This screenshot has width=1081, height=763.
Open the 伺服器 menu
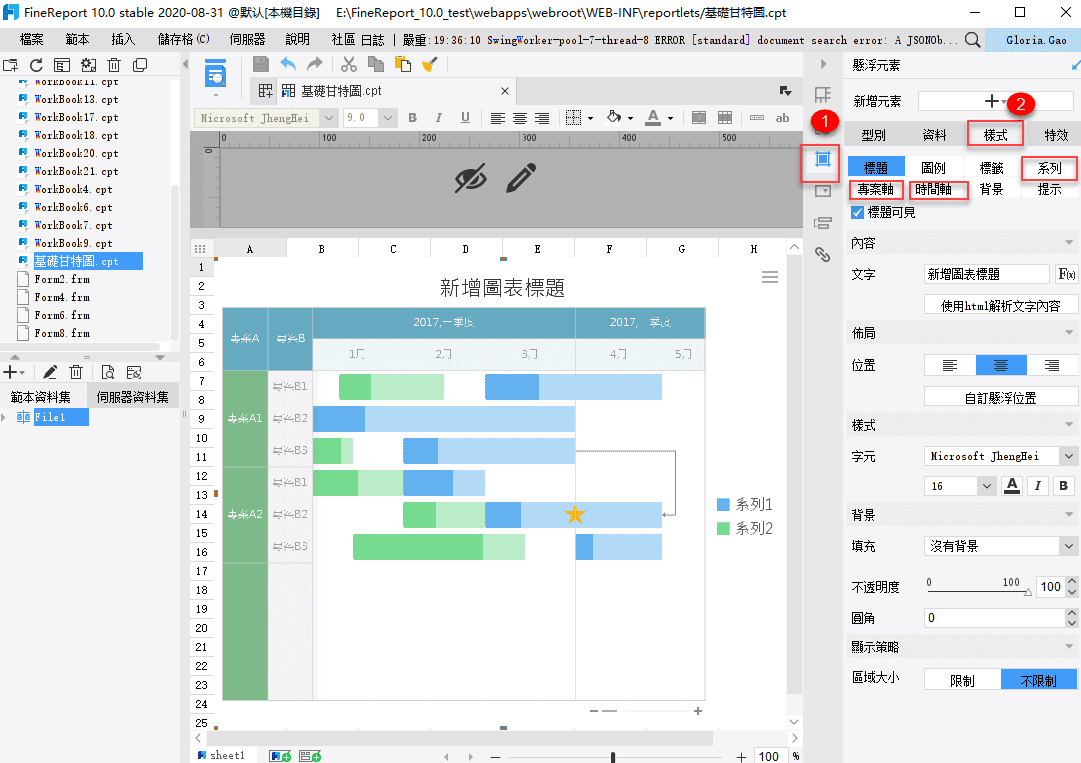247,40
